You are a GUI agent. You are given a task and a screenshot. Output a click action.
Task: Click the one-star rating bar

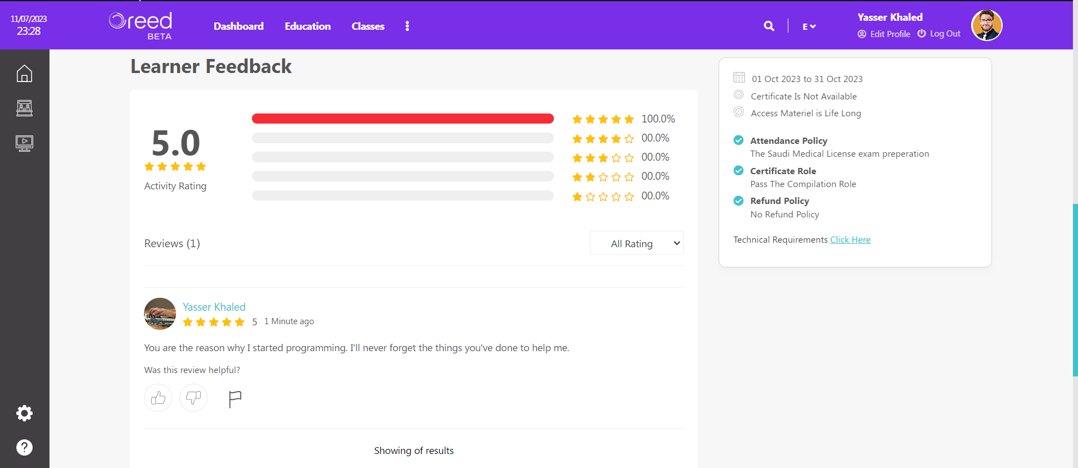[x=403, y=195]
